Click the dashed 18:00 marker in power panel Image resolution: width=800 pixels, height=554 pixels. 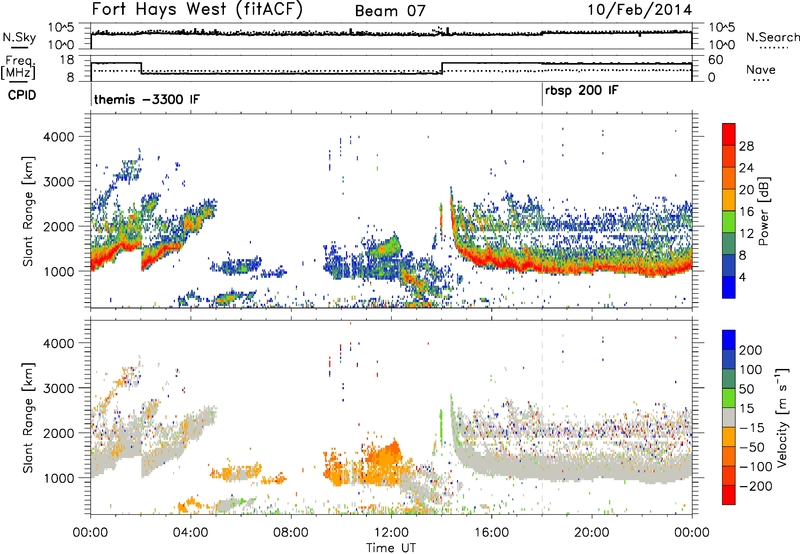tap(542, 211)
